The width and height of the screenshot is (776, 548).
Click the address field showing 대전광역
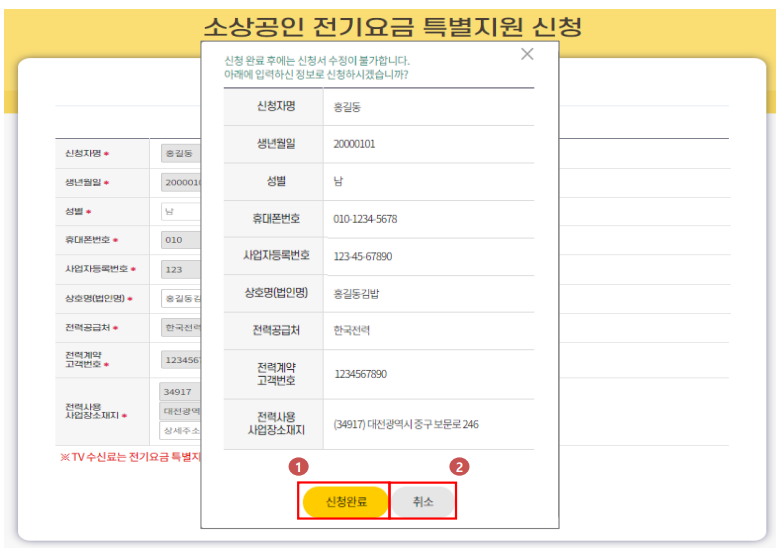pyautogui.click(x=180, y=411)
